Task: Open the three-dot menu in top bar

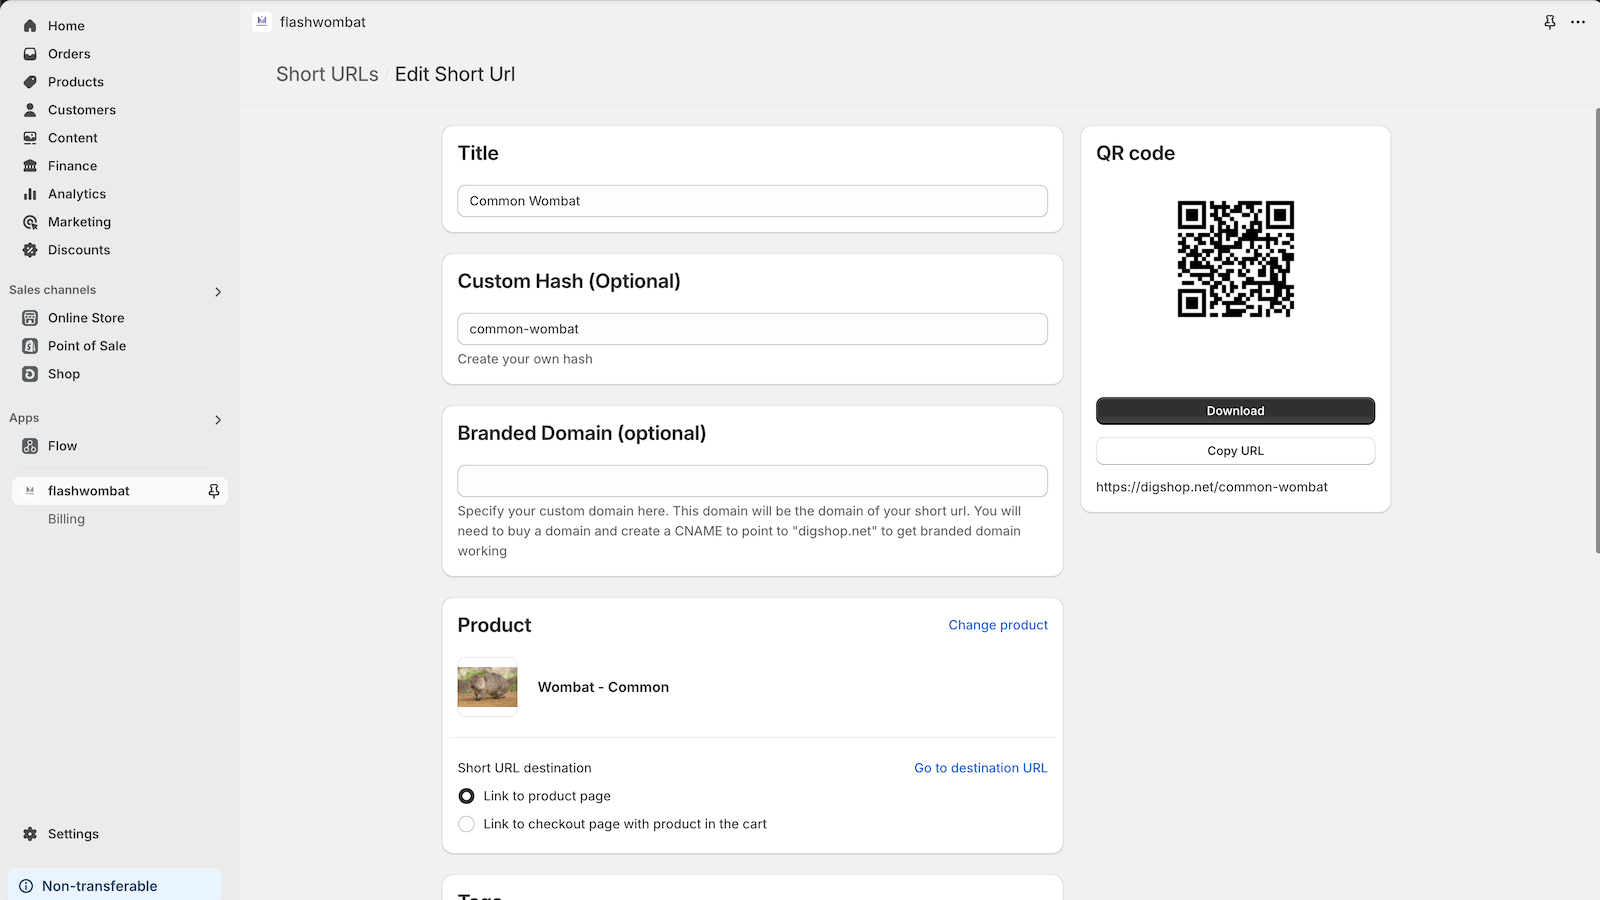Action: tap(1578, 22)
